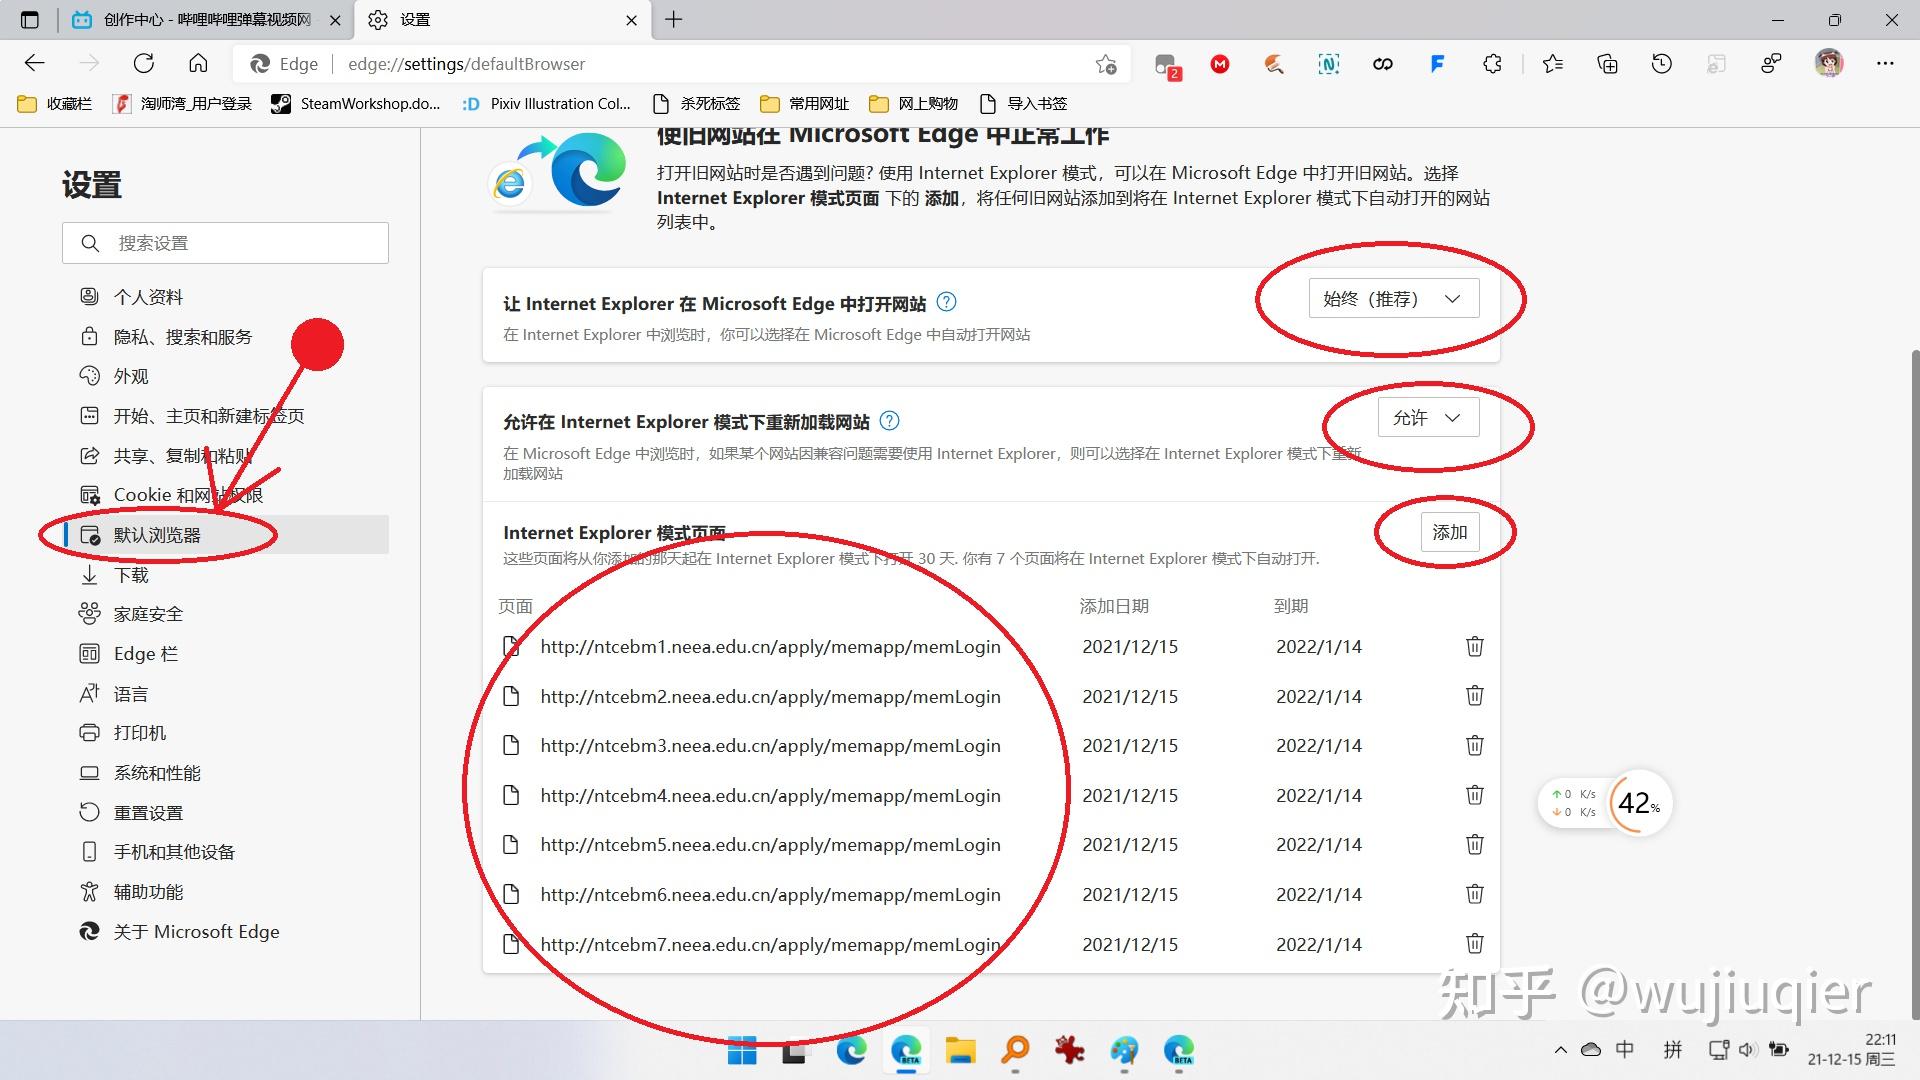The width and height of the screenshot is (1920, 1080).
Task: Click 添加 to add IE mode page
Action: pyautogui.click(x=1449, y=532)
